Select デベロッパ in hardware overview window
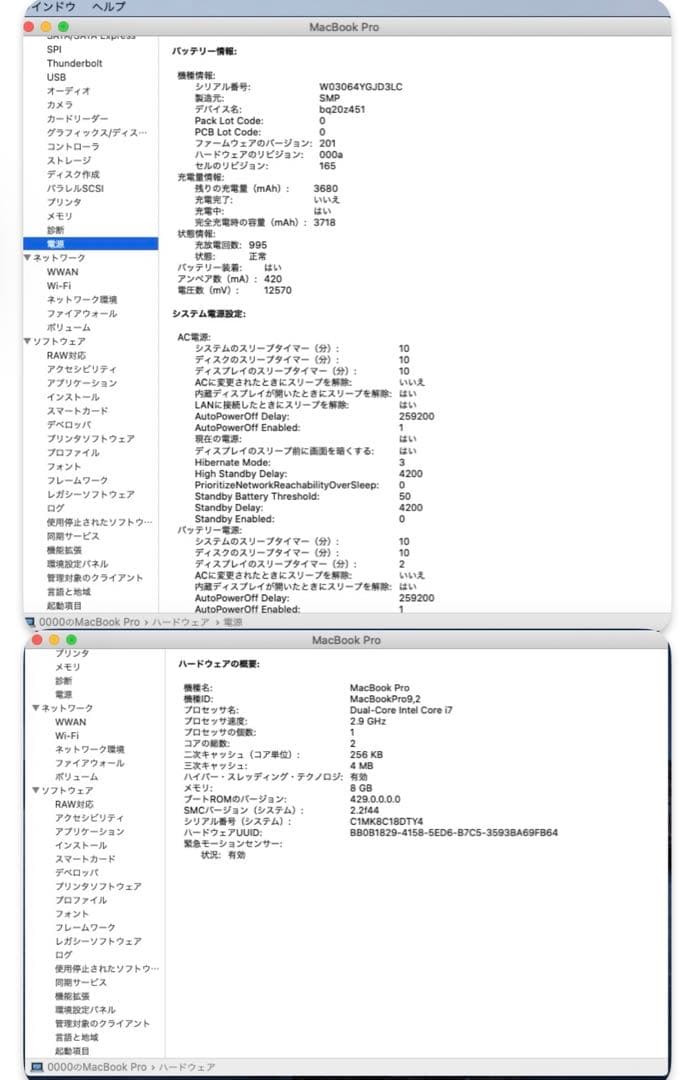Viewport: 686px width, 1080px height. (x=76, y=872)
